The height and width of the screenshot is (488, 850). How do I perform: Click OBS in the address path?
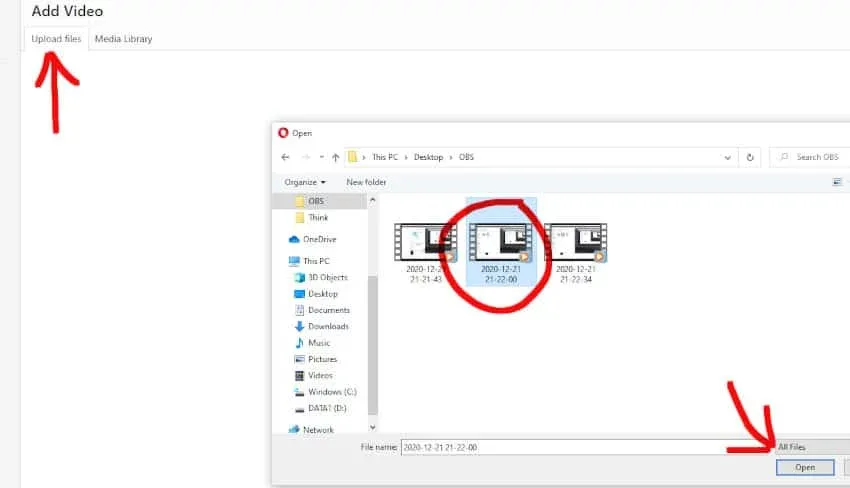point(466,157)
